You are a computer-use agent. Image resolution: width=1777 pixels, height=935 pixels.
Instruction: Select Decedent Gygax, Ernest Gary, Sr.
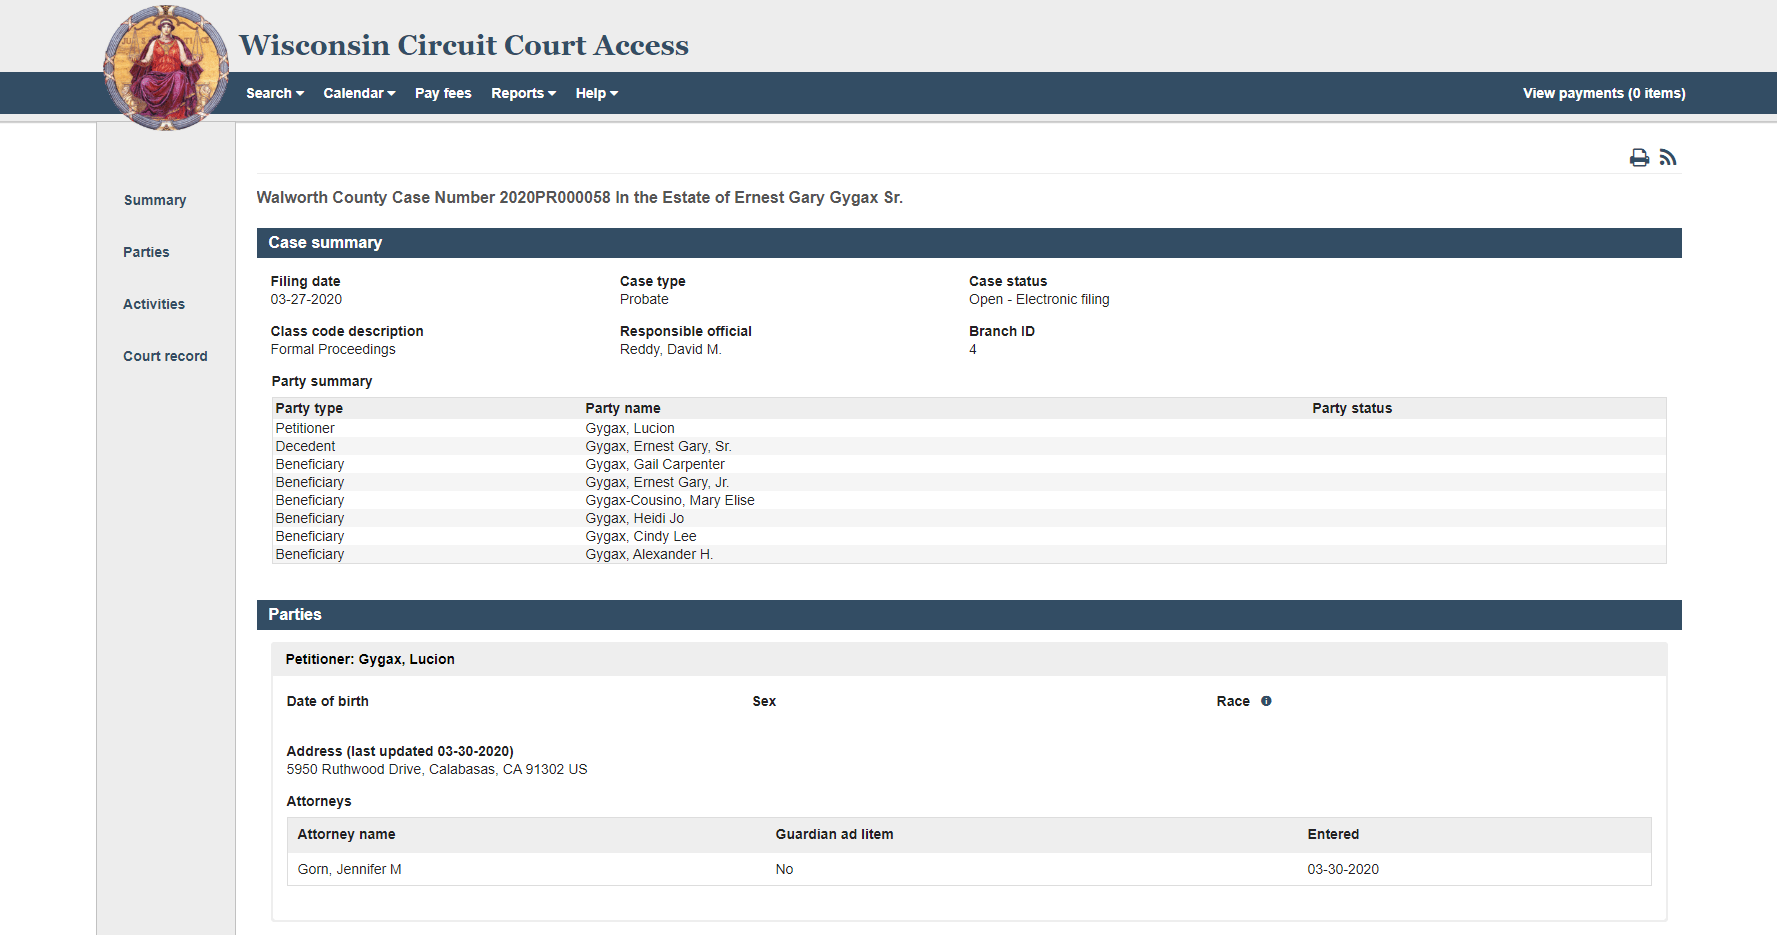pos(969,446)
